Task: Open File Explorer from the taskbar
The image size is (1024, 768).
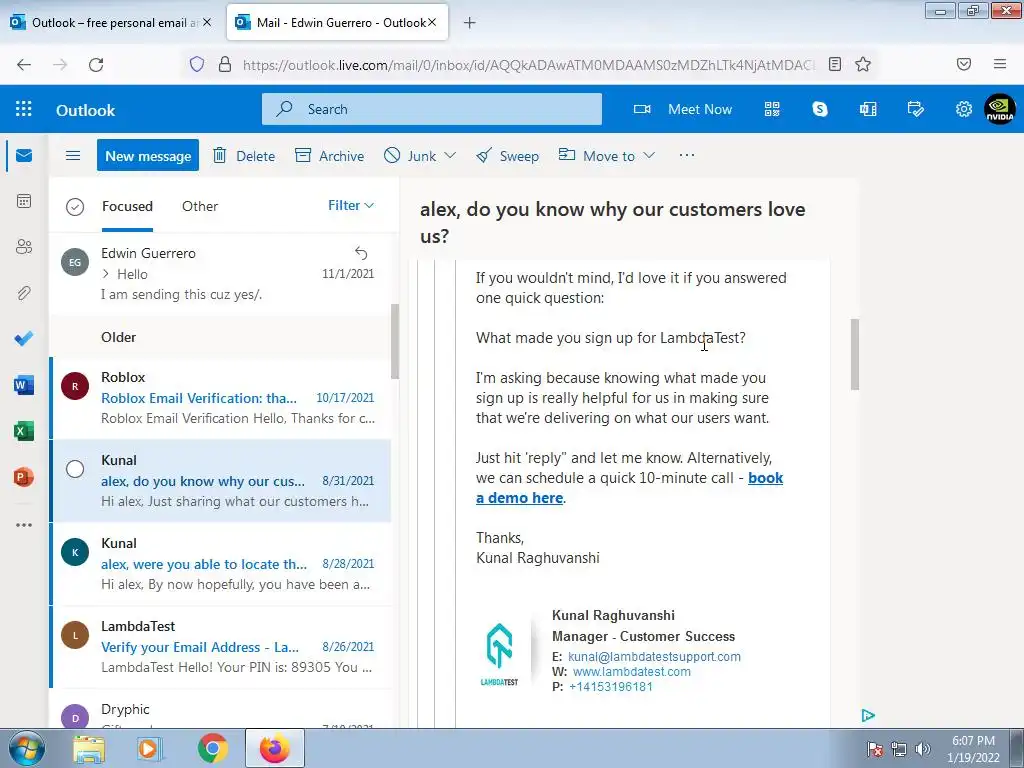Action: coord(89,749)
